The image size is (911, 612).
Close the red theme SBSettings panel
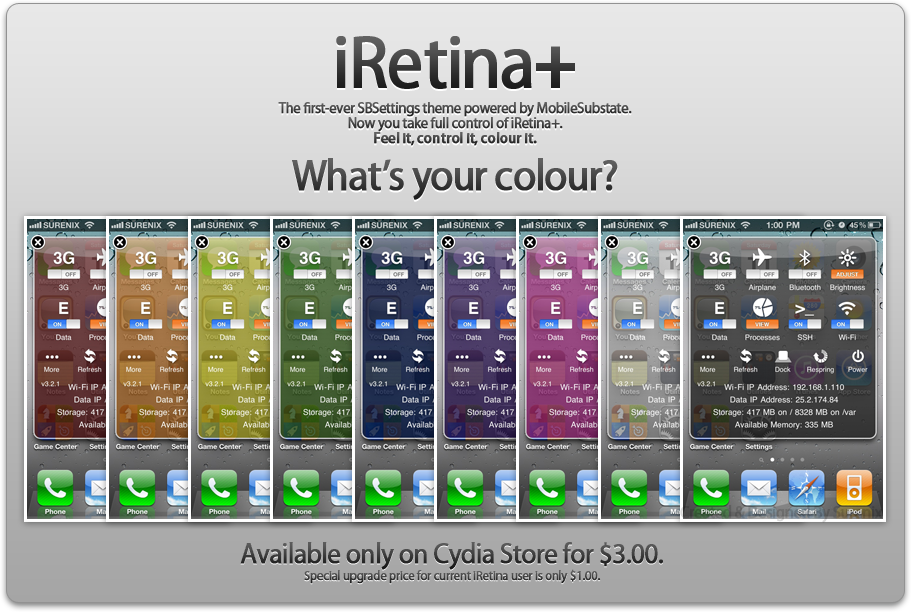tap(38, 242)
